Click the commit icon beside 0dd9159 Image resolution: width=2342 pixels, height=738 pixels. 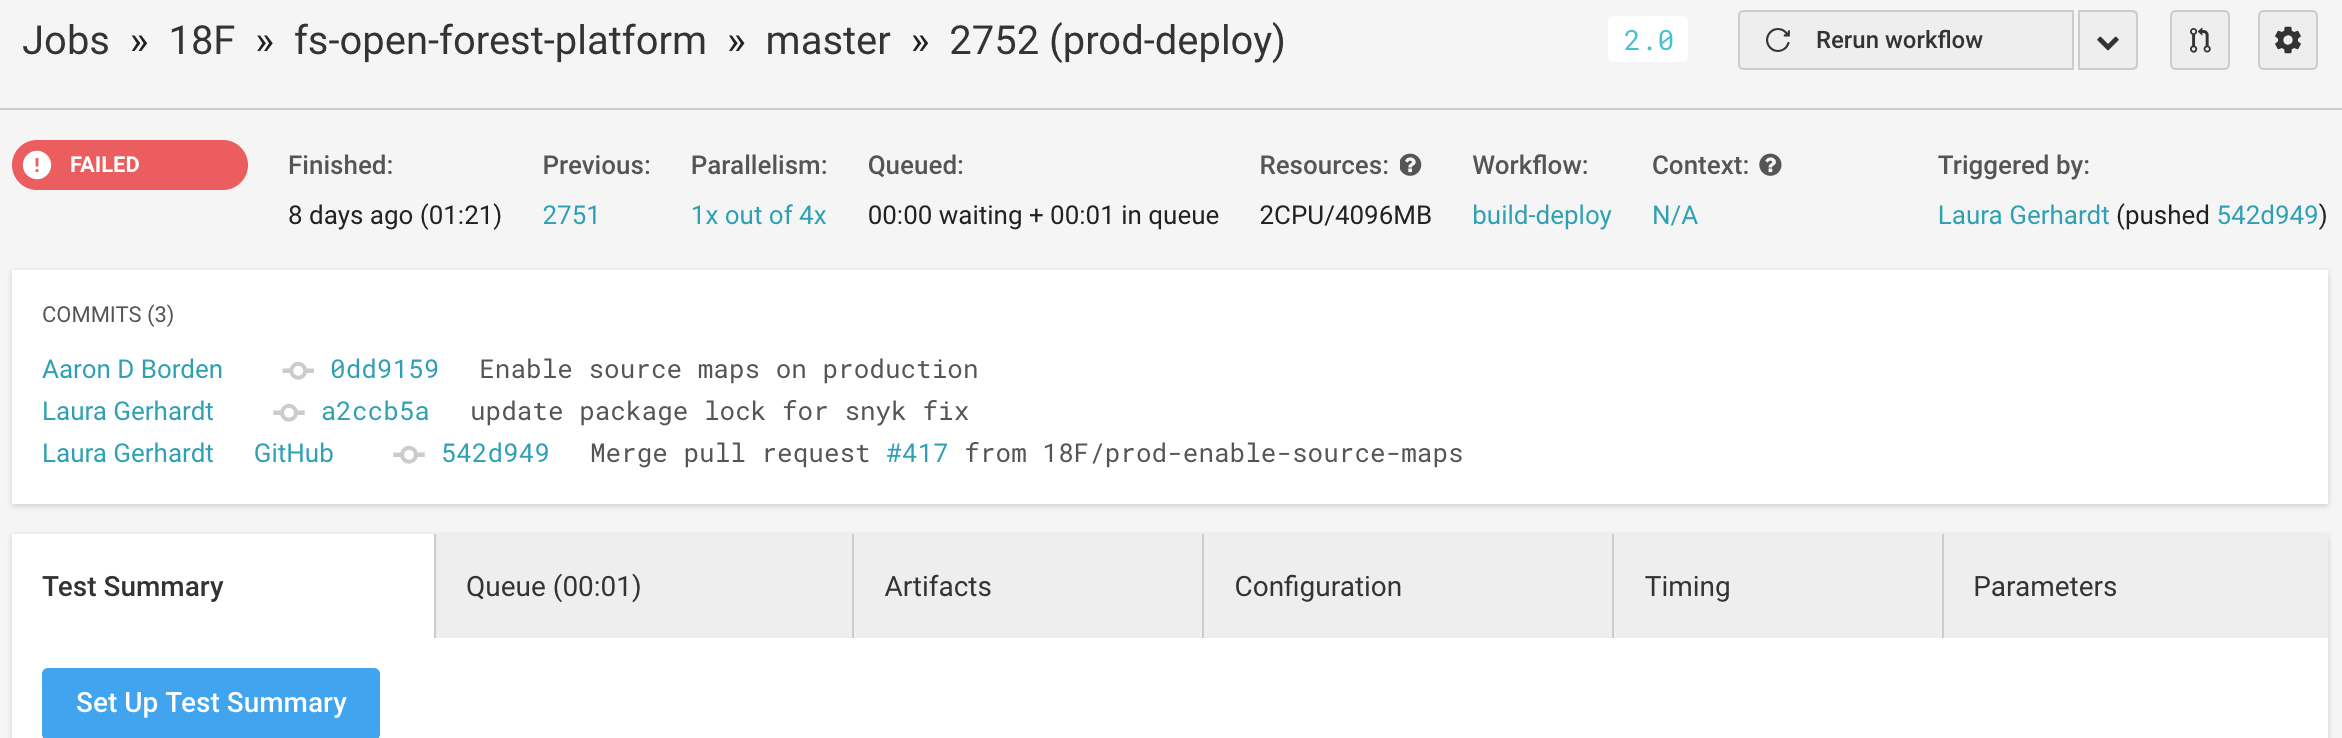[297, 371]
